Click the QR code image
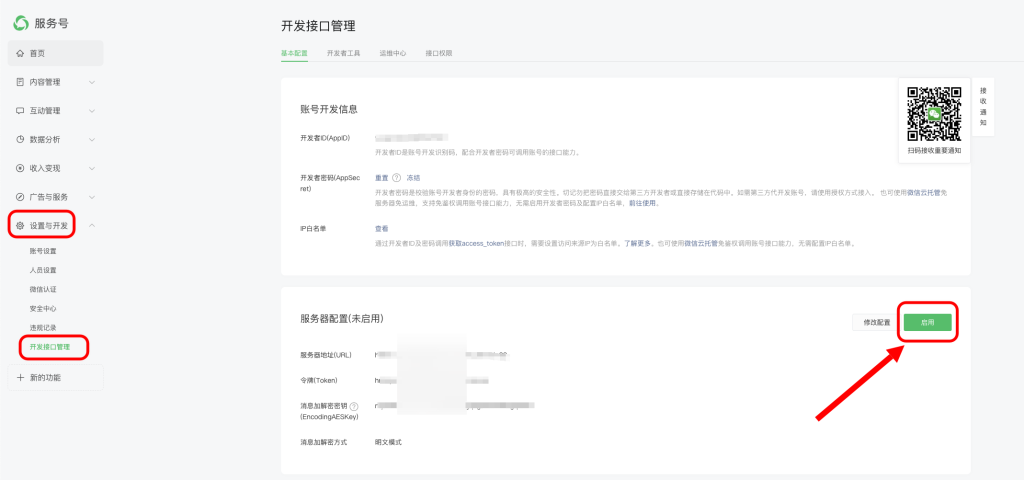This screenshot has height=480, width=1024. [x=934, y=114]
